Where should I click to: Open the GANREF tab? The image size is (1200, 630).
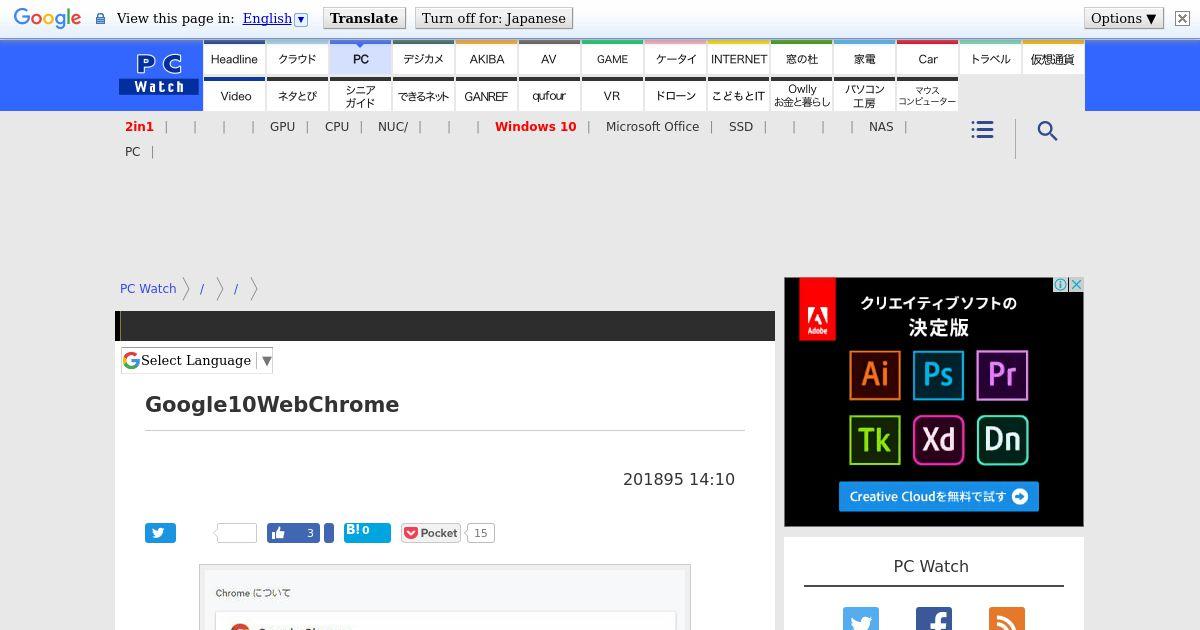point(486,95)
